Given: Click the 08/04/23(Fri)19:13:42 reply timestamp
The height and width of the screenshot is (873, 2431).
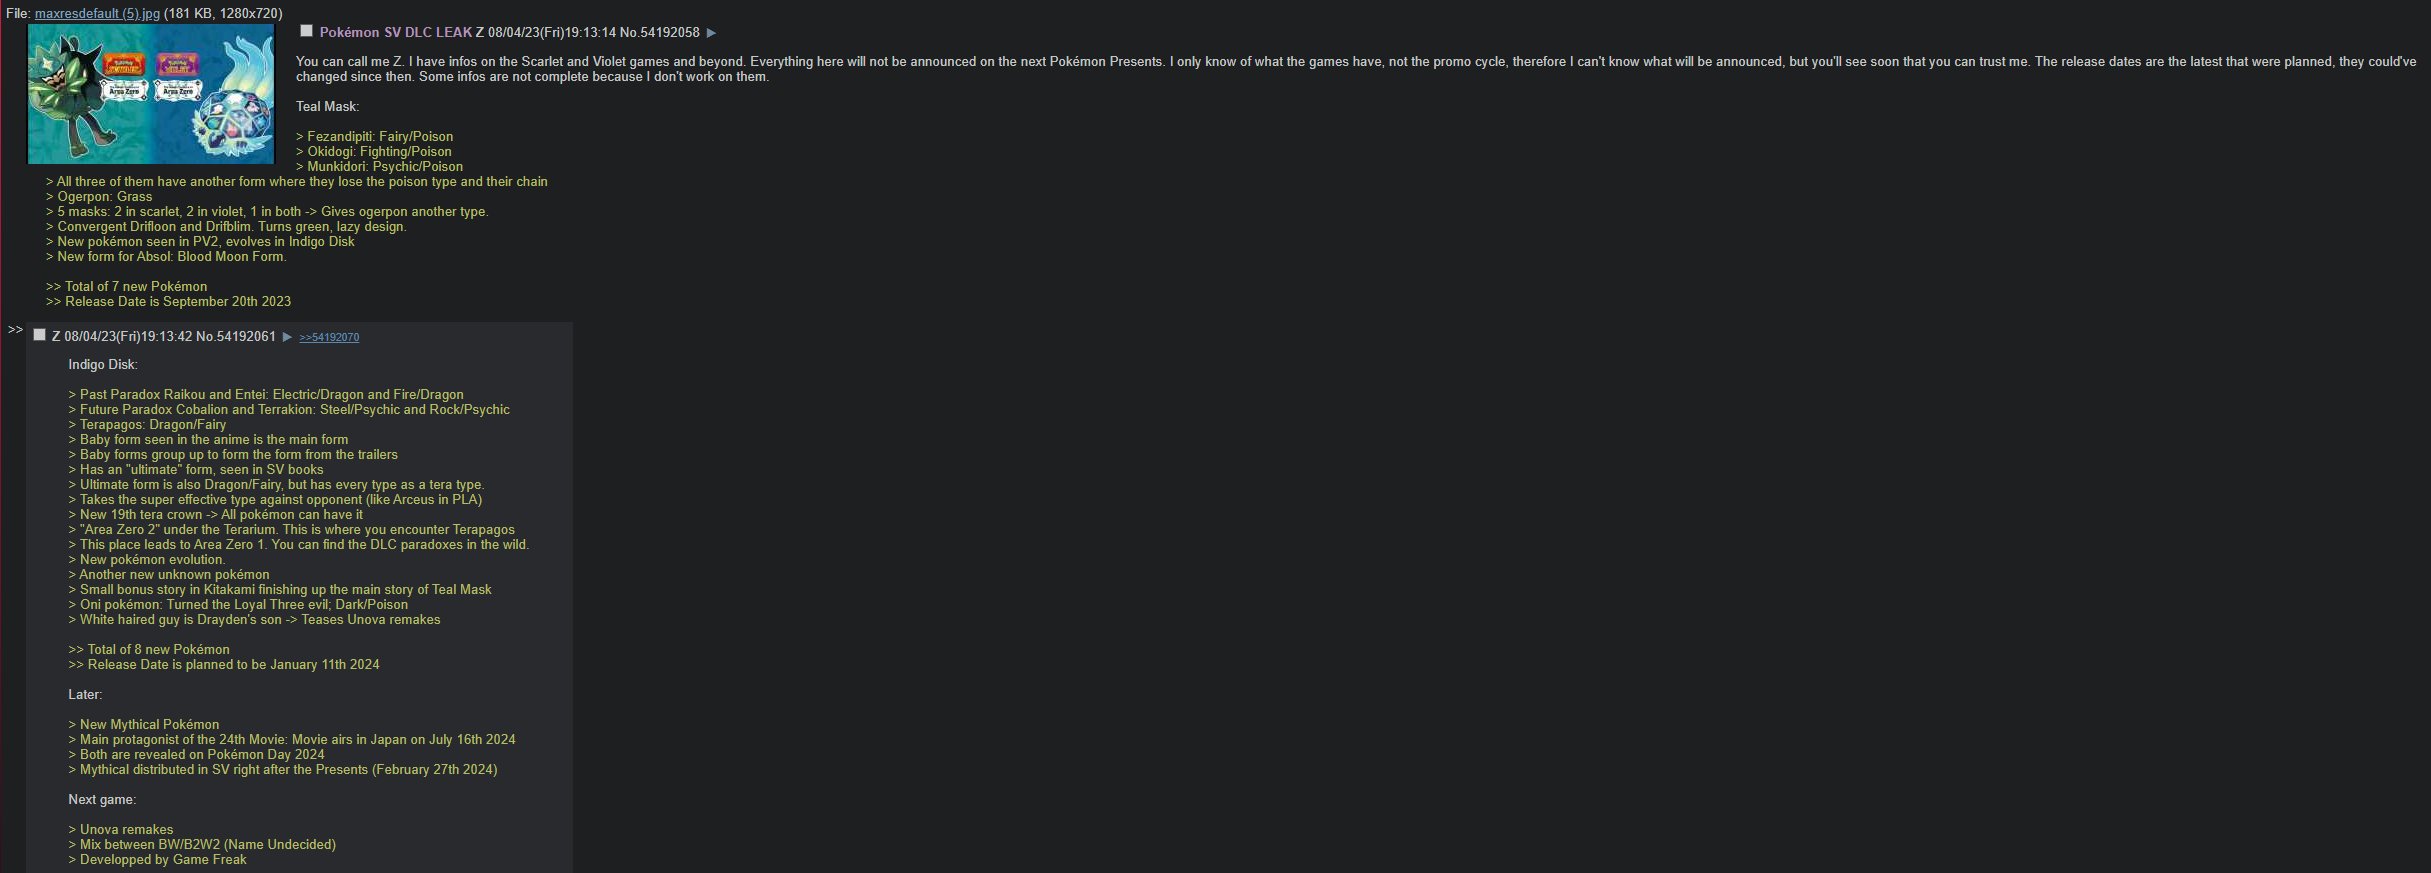Looking at the screenshot, I should (128, 337).
